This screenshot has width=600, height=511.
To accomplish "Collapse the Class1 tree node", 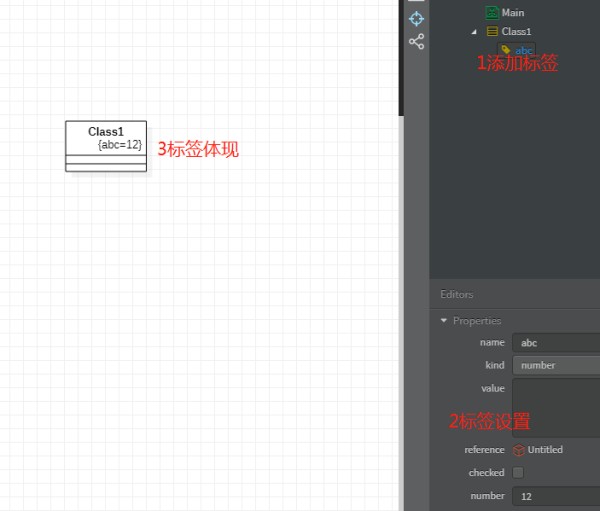I will [474, 32].
